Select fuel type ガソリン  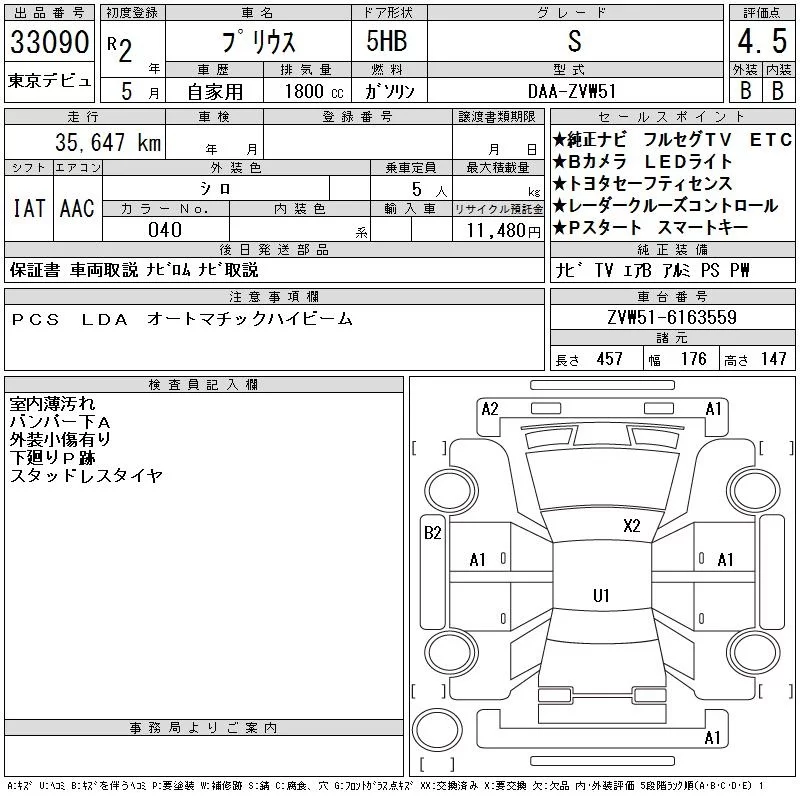click(389, 91)
